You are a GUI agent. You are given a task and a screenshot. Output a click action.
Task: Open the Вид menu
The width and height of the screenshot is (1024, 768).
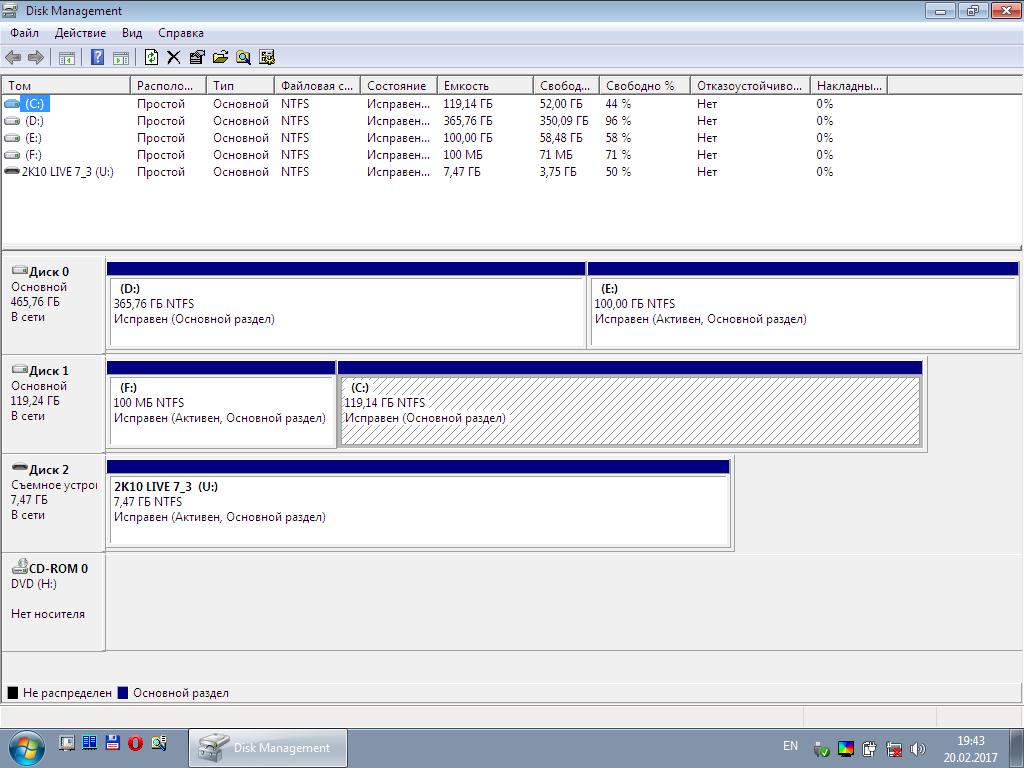[132, 33]
